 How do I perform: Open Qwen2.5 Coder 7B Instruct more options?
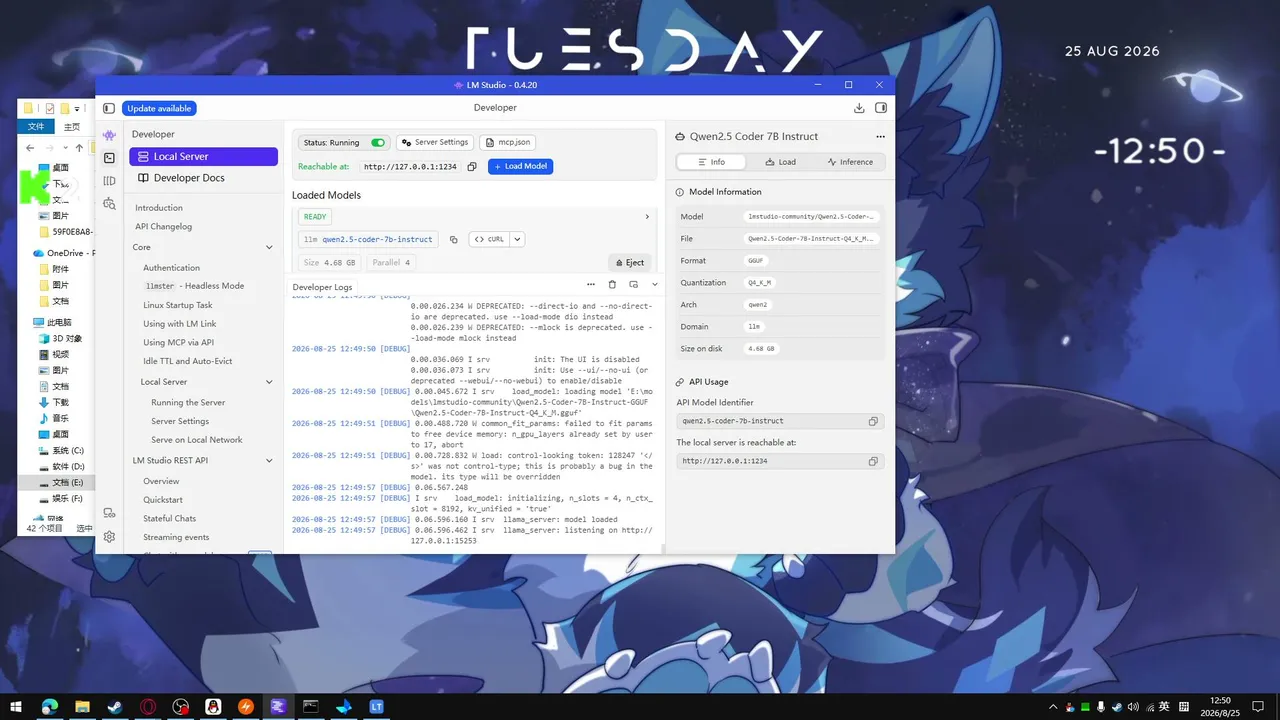pos(880,137)
